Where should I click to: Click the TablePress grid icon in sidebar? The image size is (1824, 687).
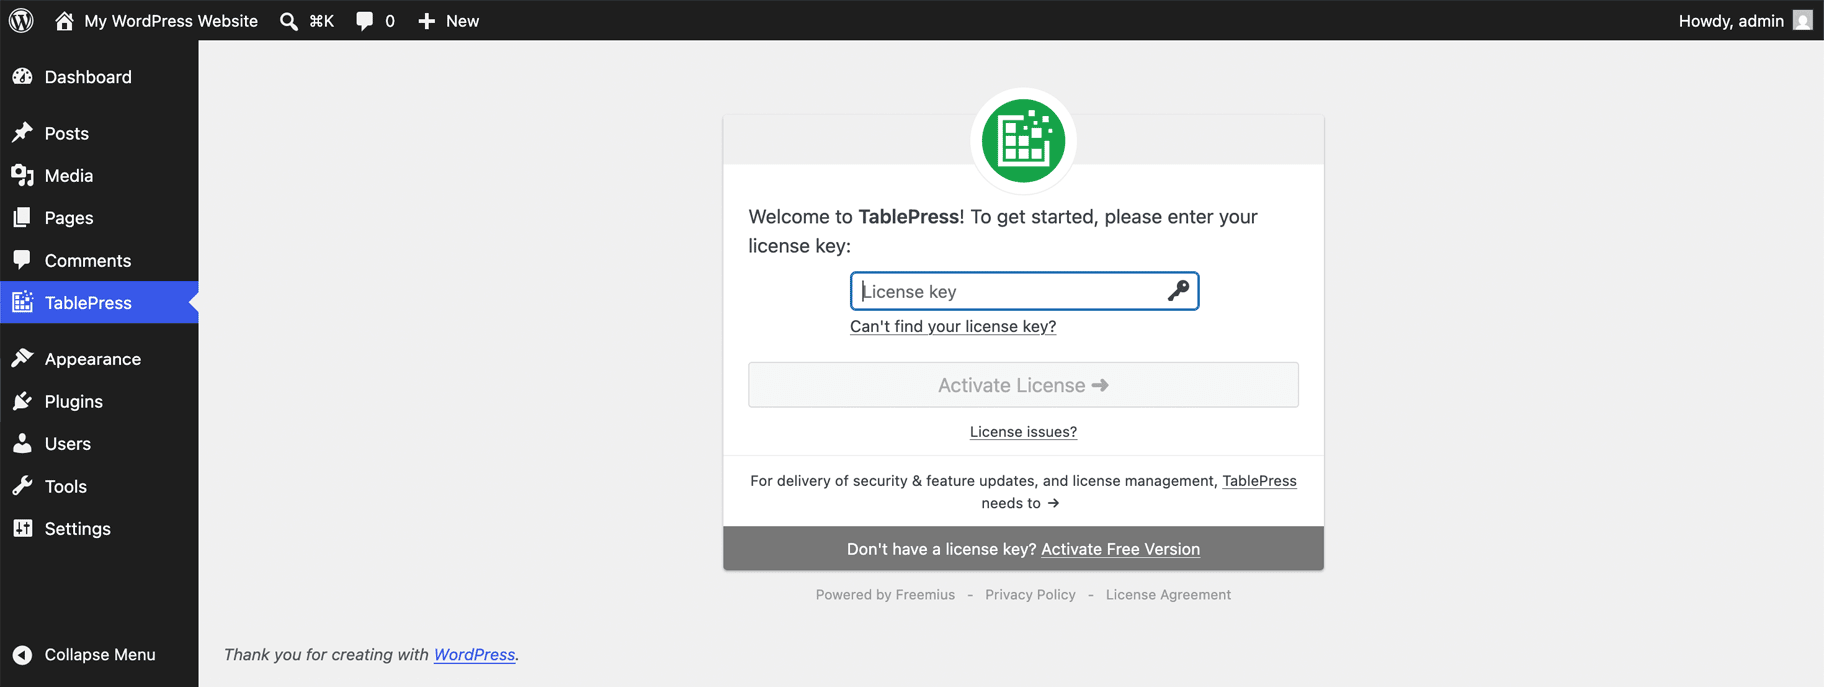point(22,302)
